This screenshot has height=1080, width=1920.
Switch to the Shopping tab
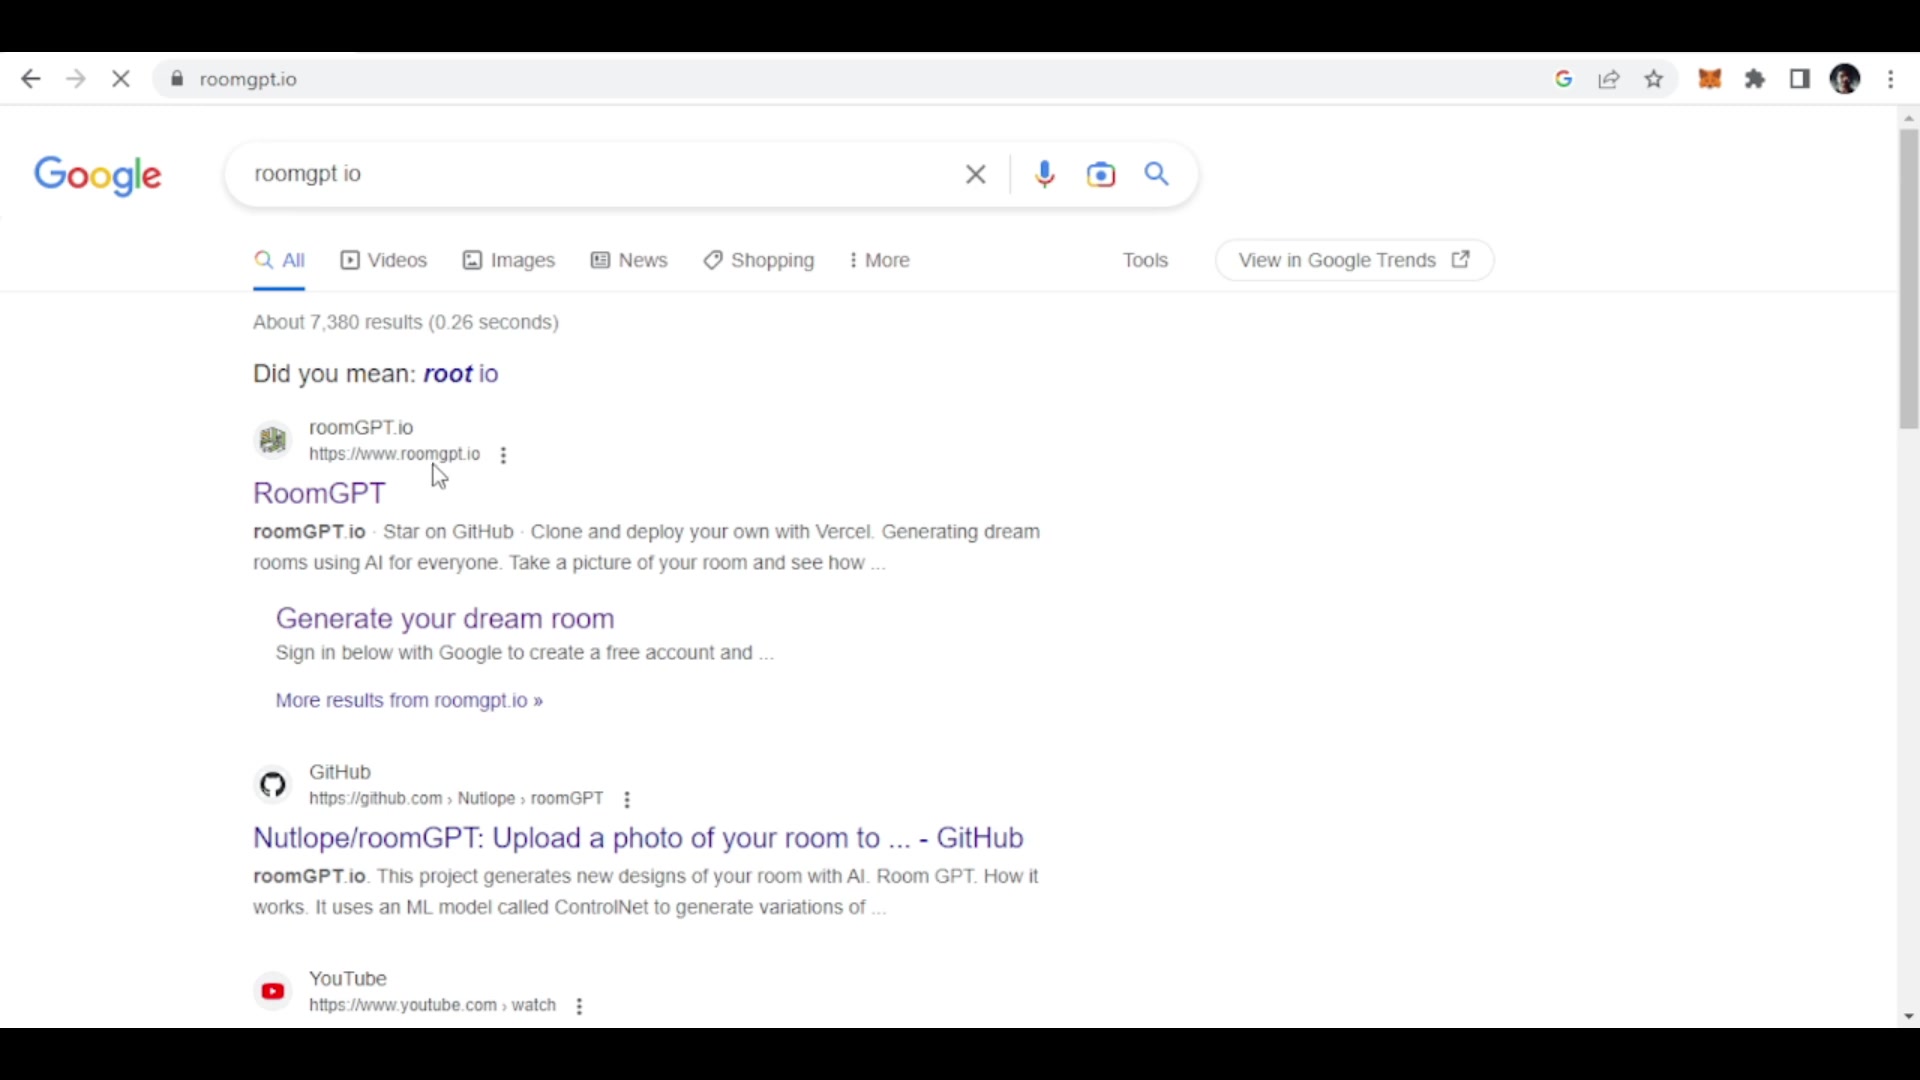coord(759,261)
